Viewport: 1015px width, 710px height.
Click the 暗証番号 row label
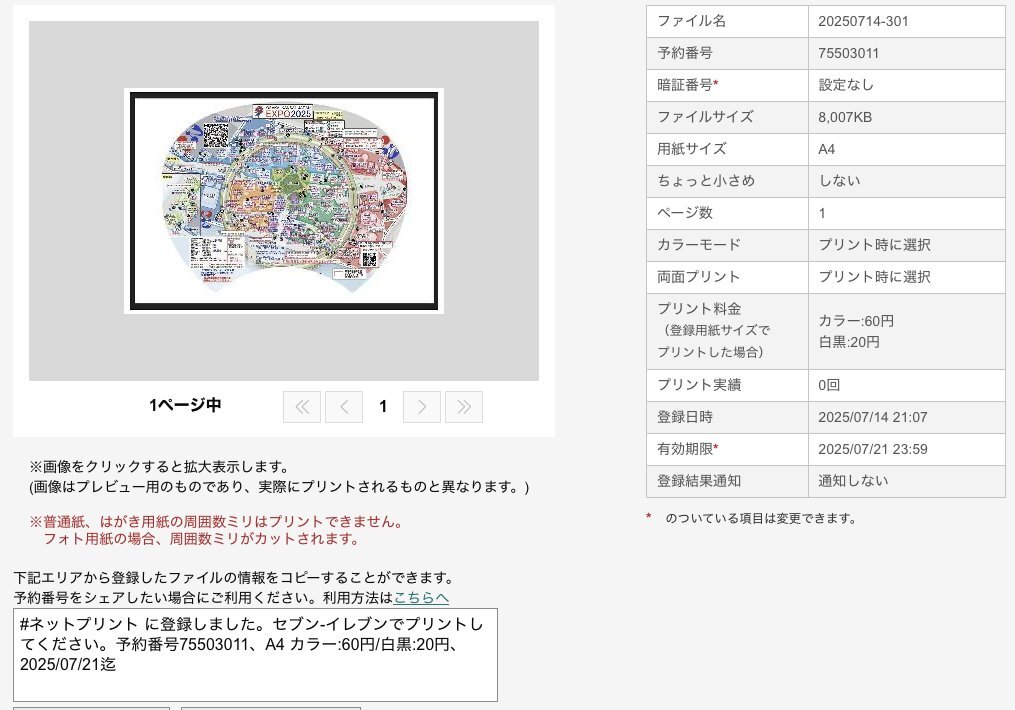[687, 85]
